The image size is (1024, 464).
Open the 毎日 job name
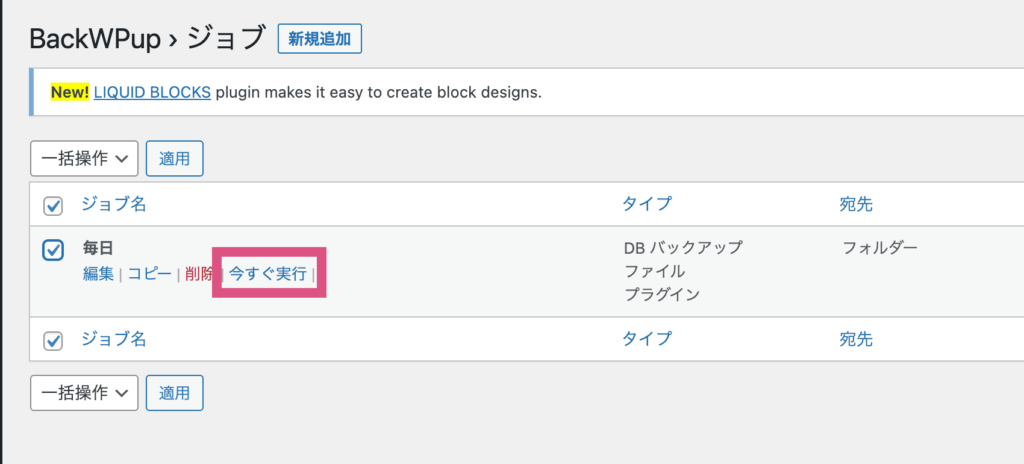[x=98, y=247]
